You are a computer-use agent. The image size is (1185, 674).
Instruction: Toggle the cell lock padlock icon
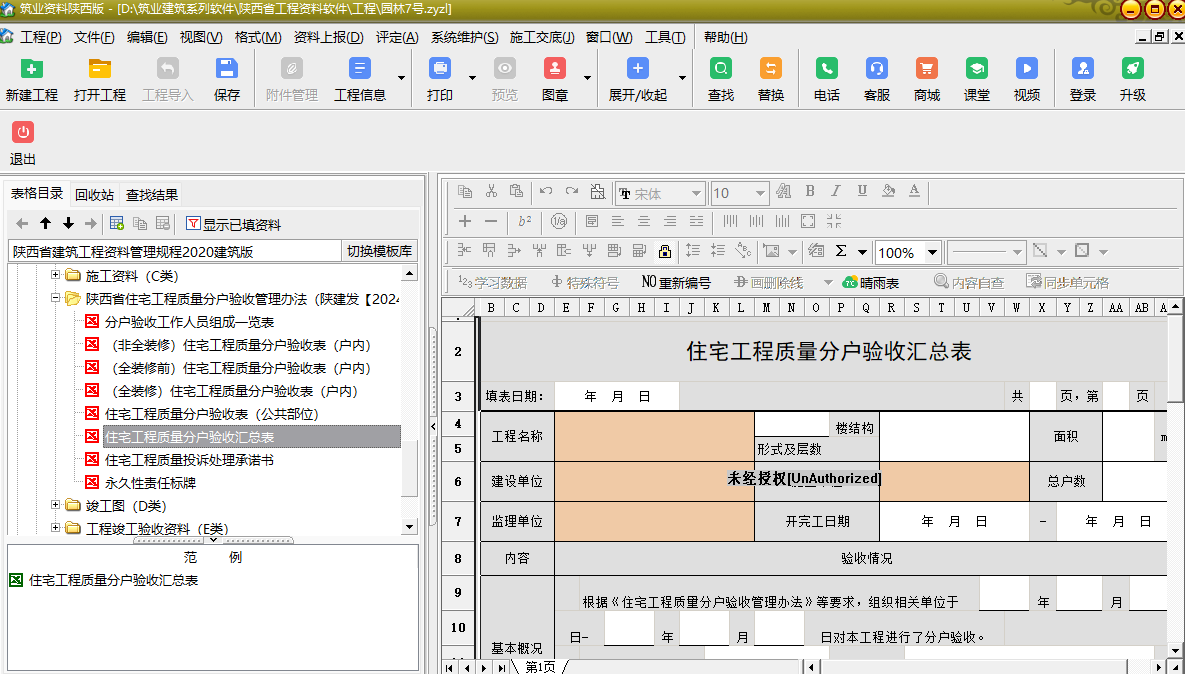(x=664, y=251)
